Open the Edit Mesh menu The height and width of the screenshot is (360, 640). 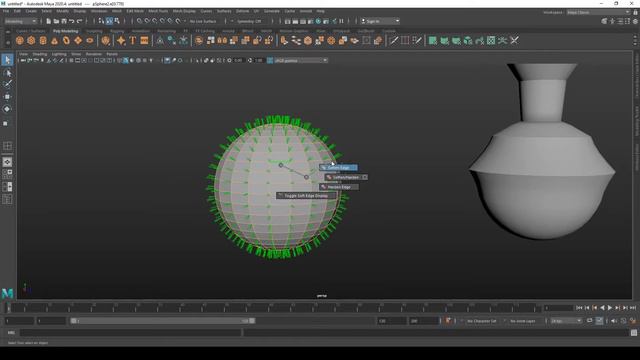pos(135,11)
